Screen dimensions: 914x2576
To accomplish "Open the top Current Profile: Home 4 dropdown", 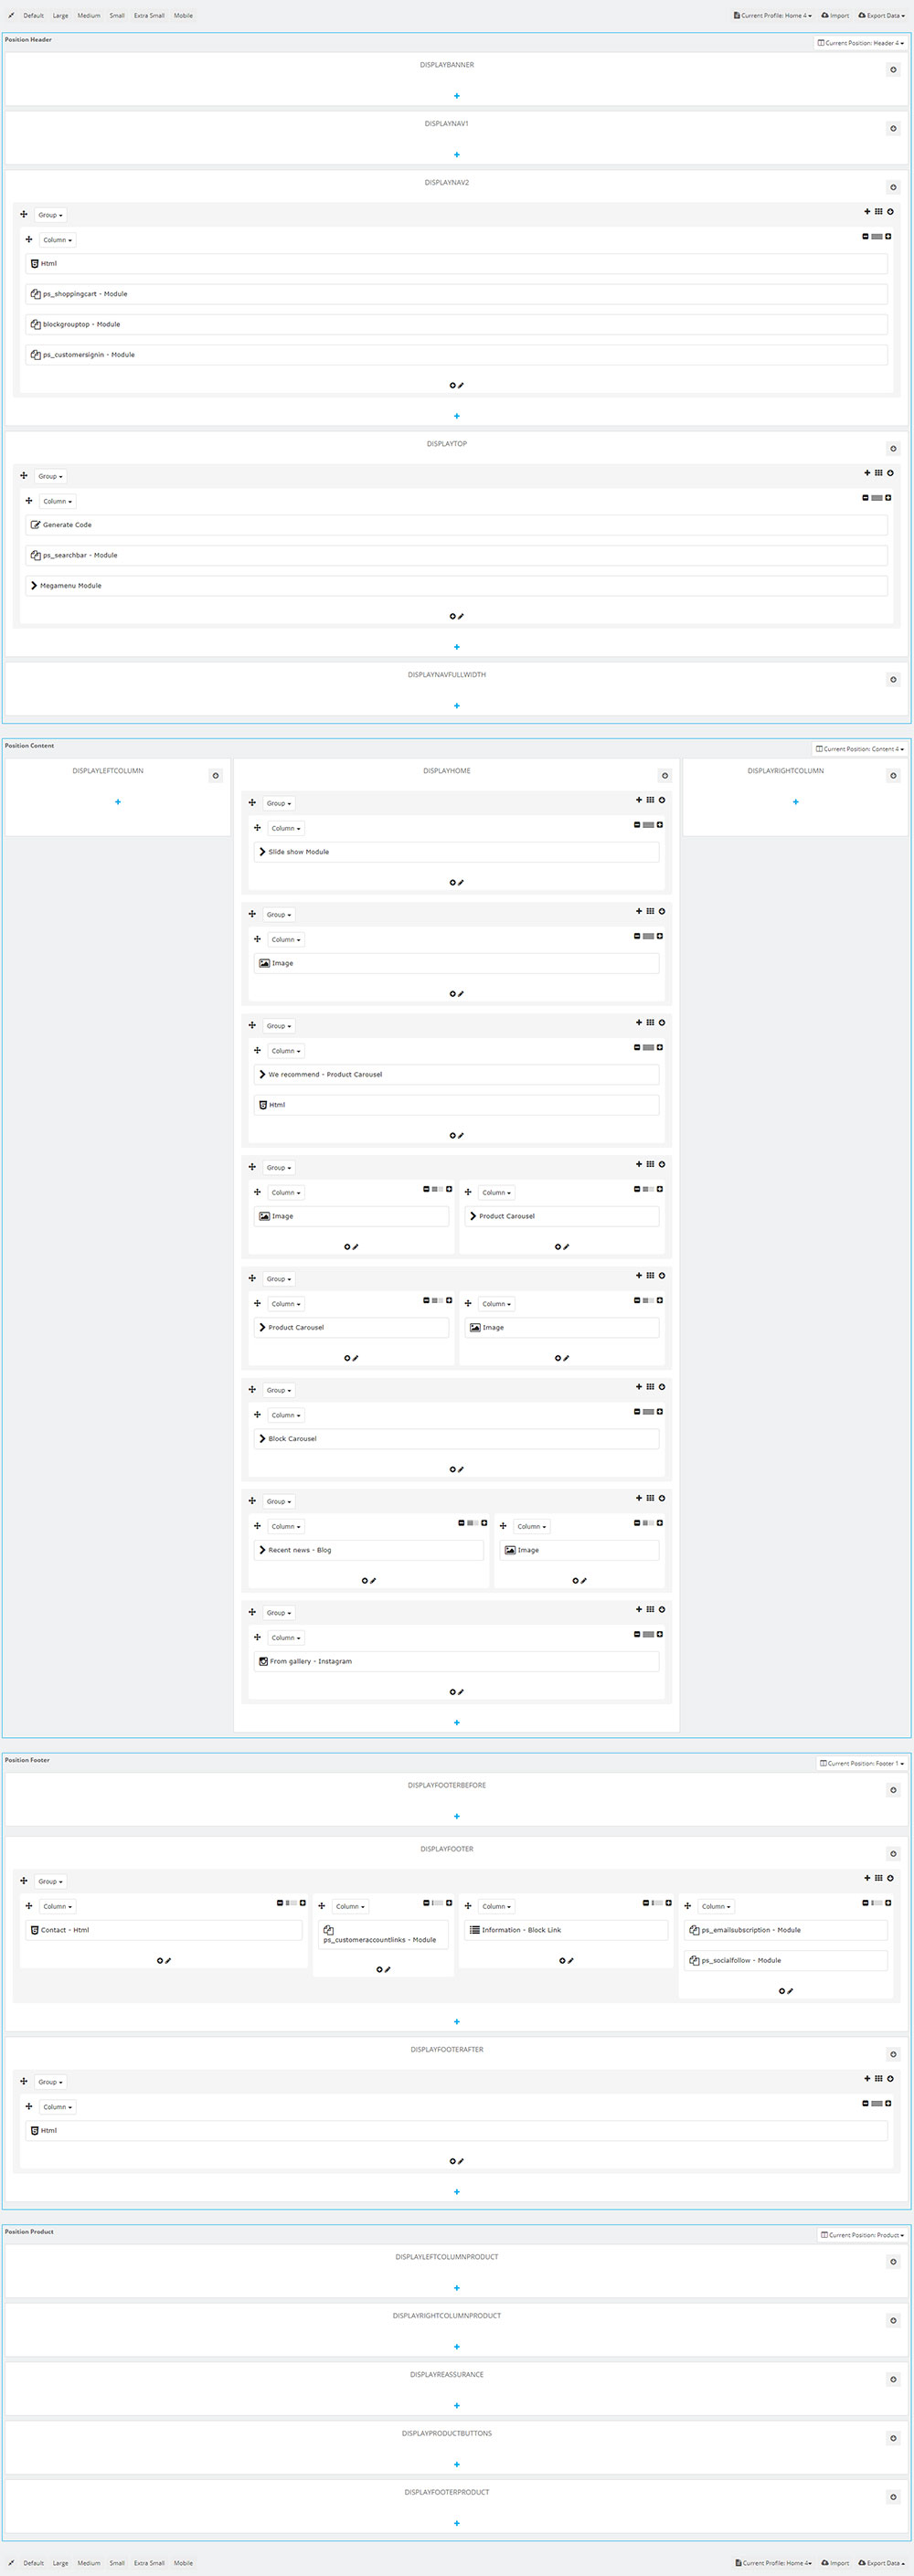I will (x=772, y=15).
